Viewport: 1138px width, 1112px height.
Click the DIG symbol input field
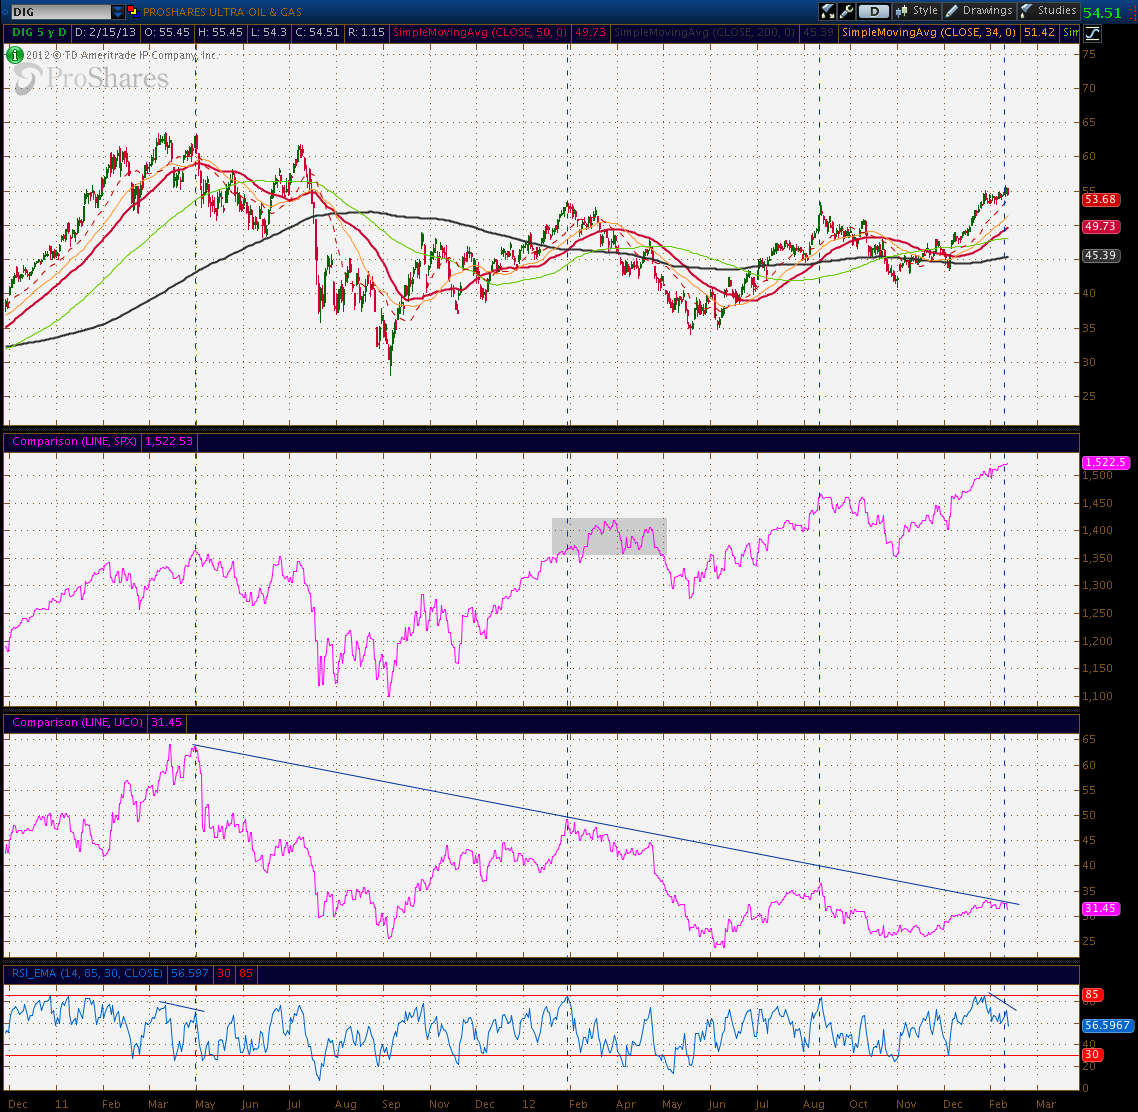(x=61, y=12)
